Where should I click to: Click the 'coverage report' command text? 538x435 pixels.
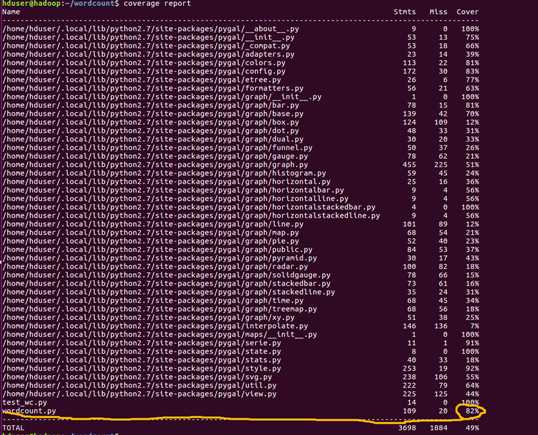(x=157, y=3)
